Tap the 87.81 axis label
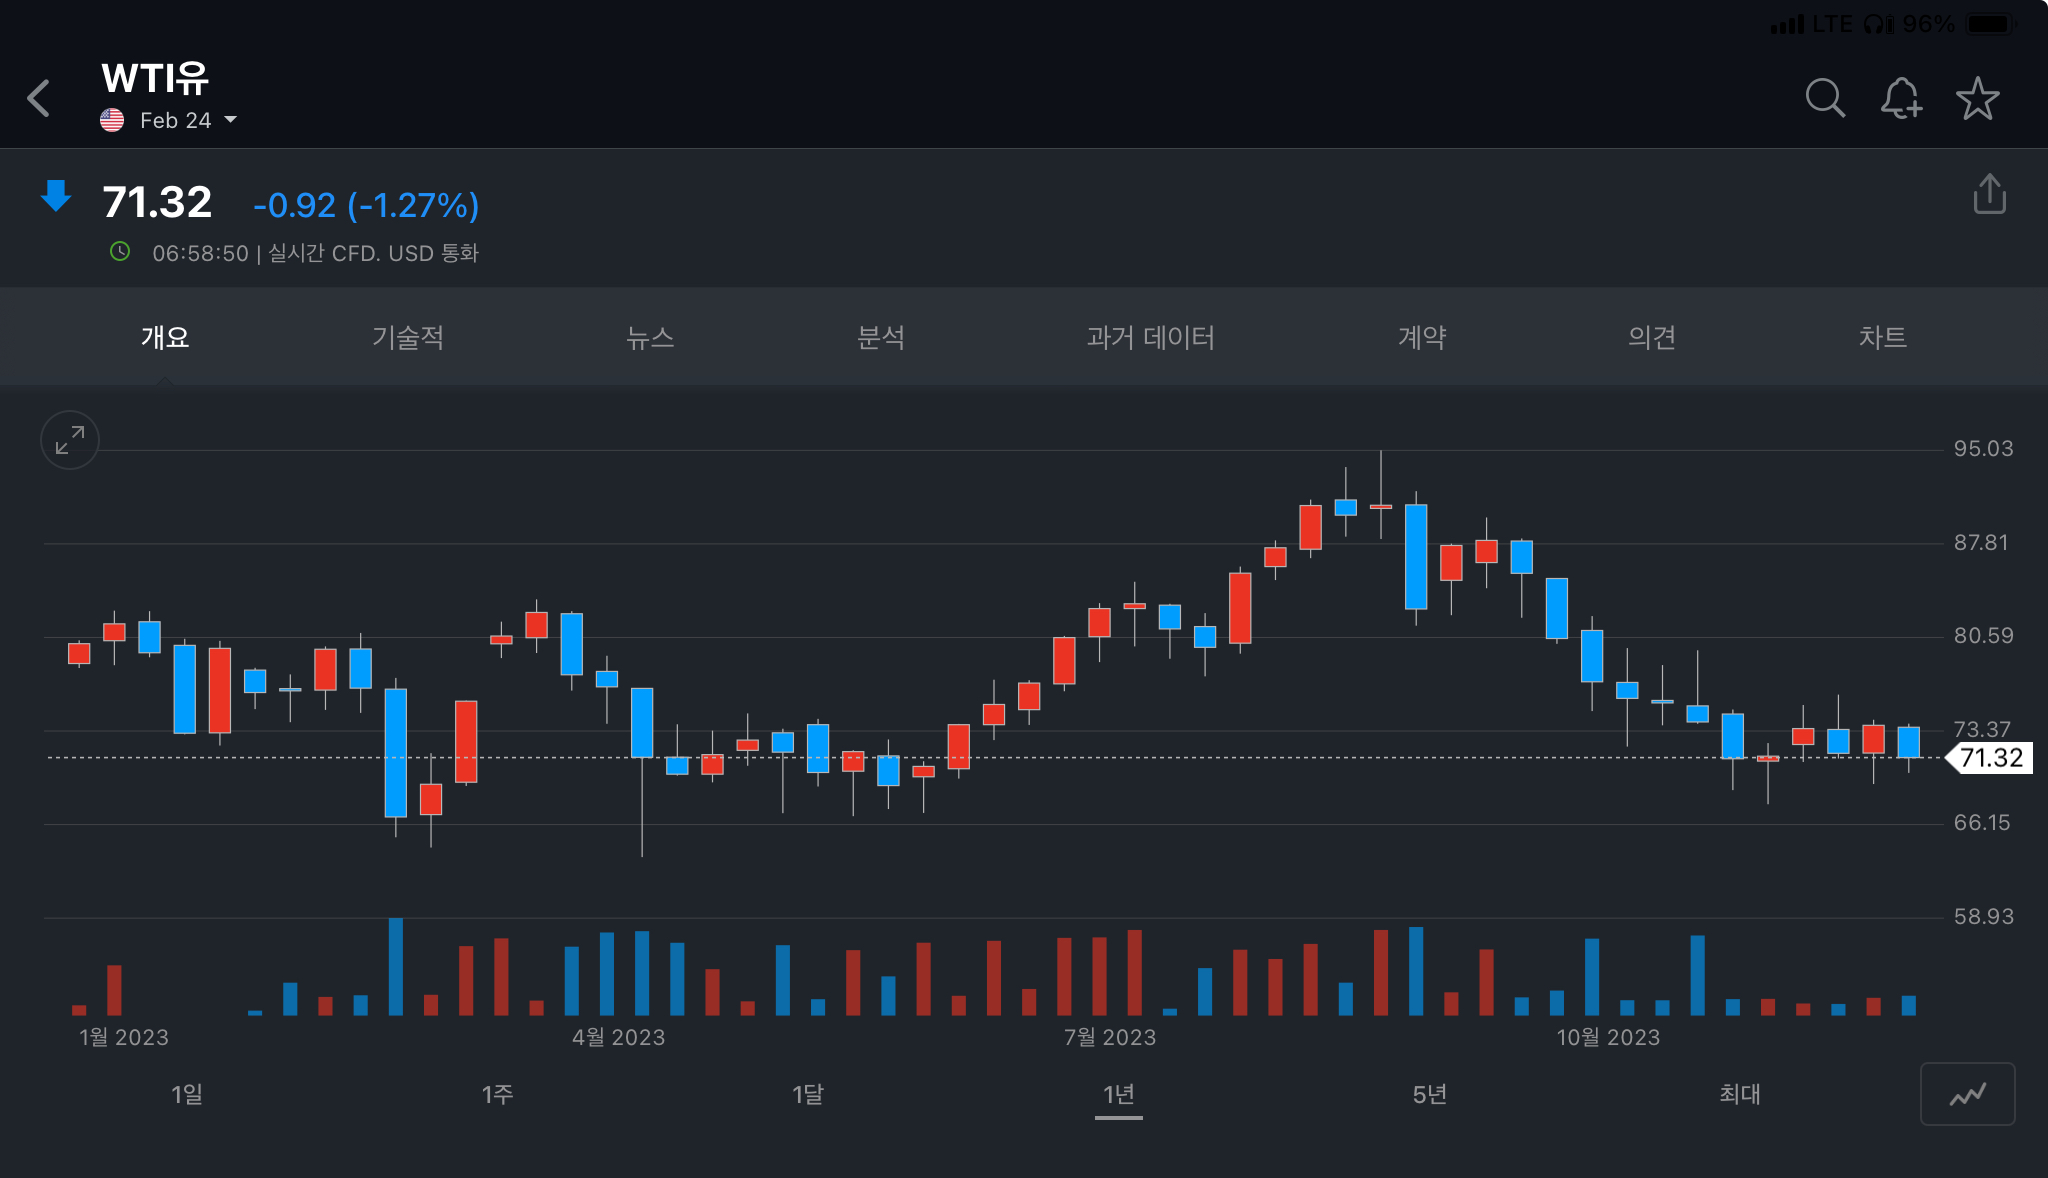The width and height of the screenshot is (2048, 1178). [1981, 543]
